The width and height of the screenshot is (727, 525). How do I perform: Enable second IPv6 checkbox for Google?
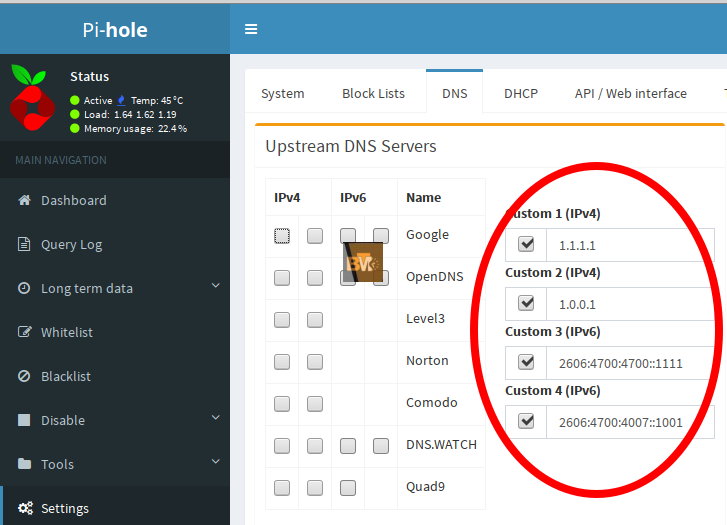pyautogui.click(x=381, y=235)
